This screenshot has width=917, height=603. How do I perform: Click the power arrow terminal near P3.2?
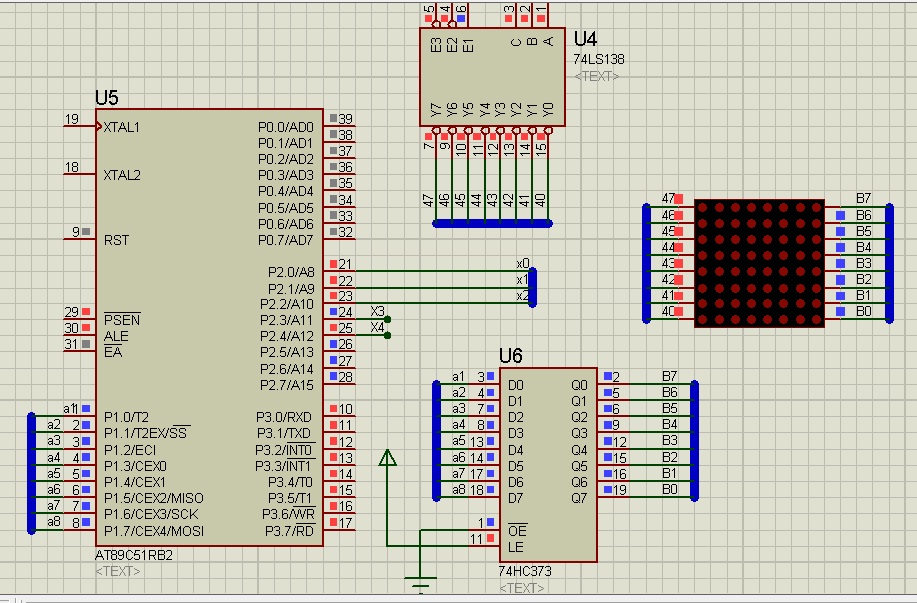coord(387,457)
